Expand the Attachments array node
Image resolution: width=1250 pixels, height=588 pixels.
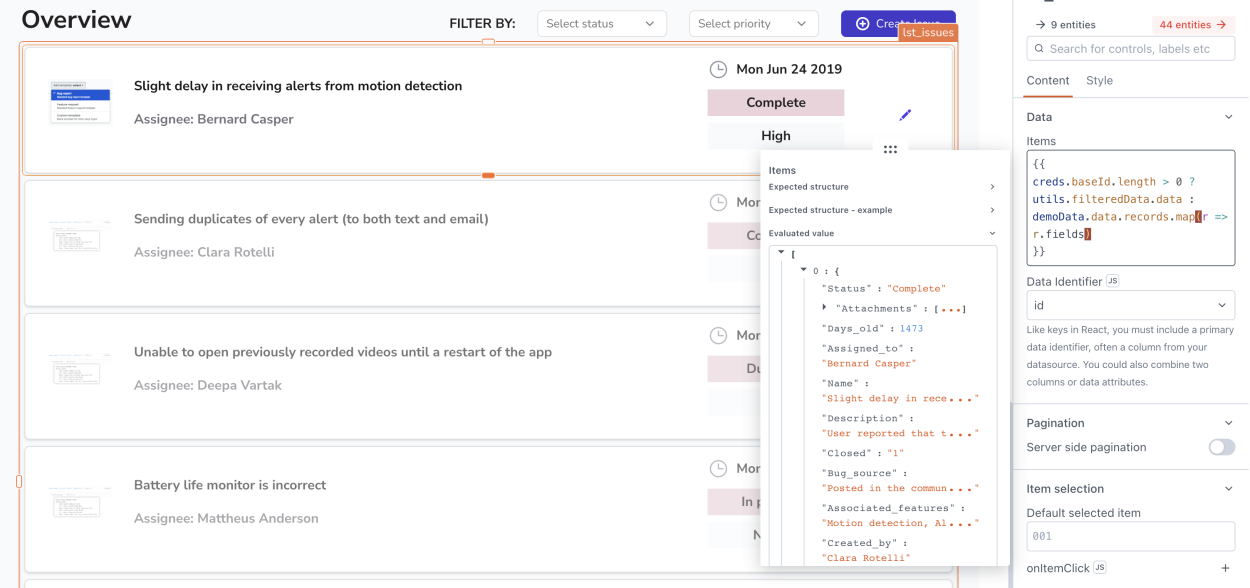coord(824,308)
